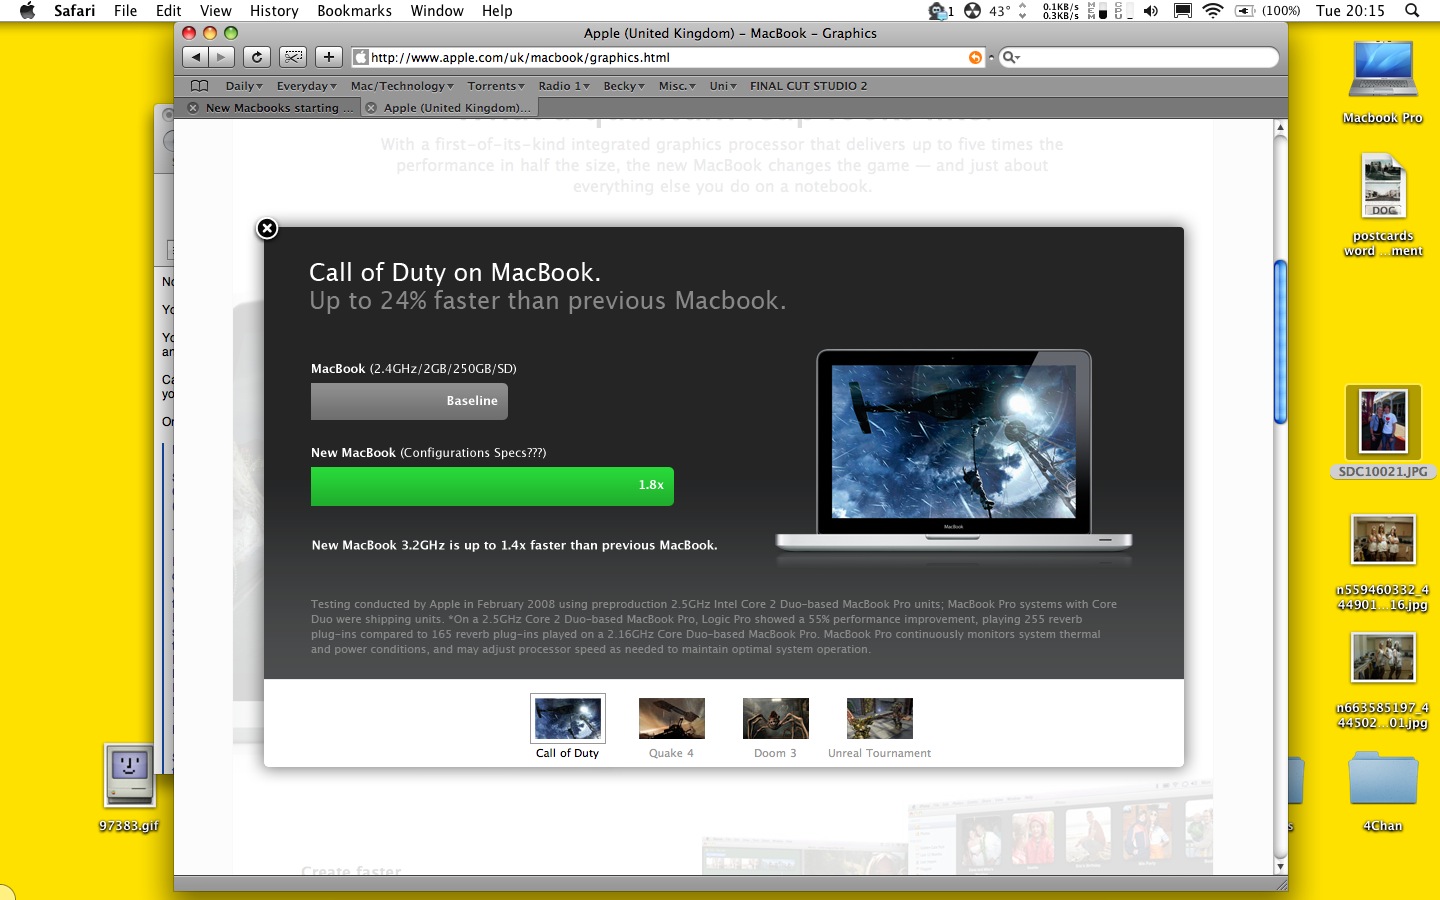Screen dimensions: 1440x900
Task: Expand the Mac/Technology bookmarks folder
Action: (x=402, y=86)
